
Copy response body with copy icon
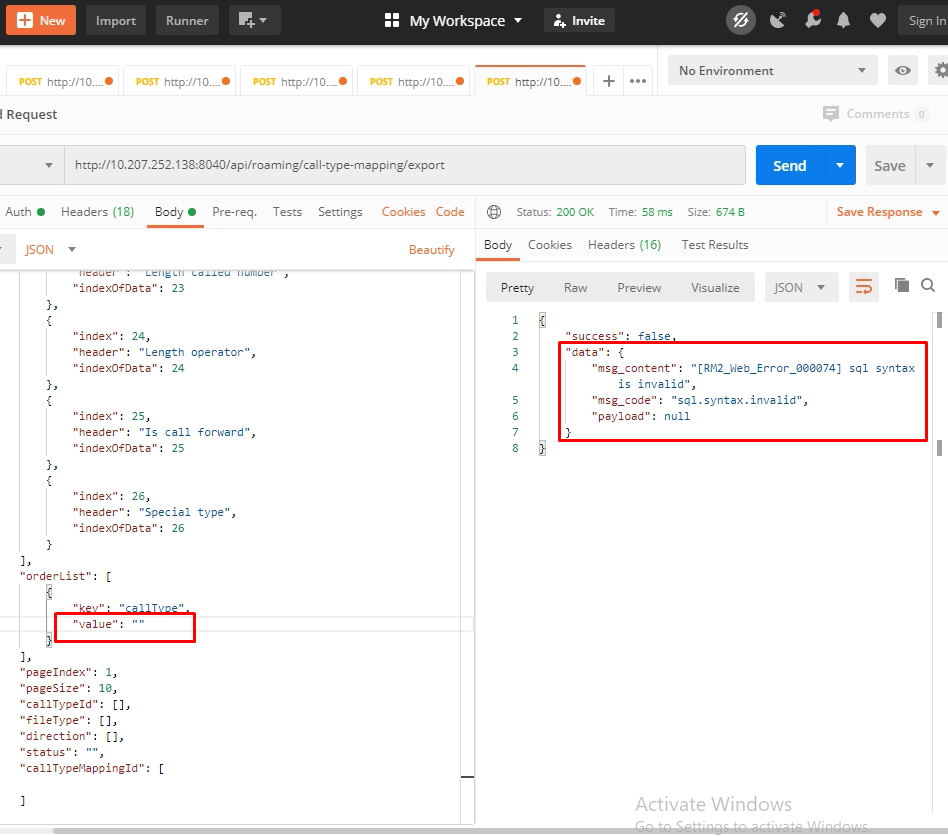click(x=902, y=286)
